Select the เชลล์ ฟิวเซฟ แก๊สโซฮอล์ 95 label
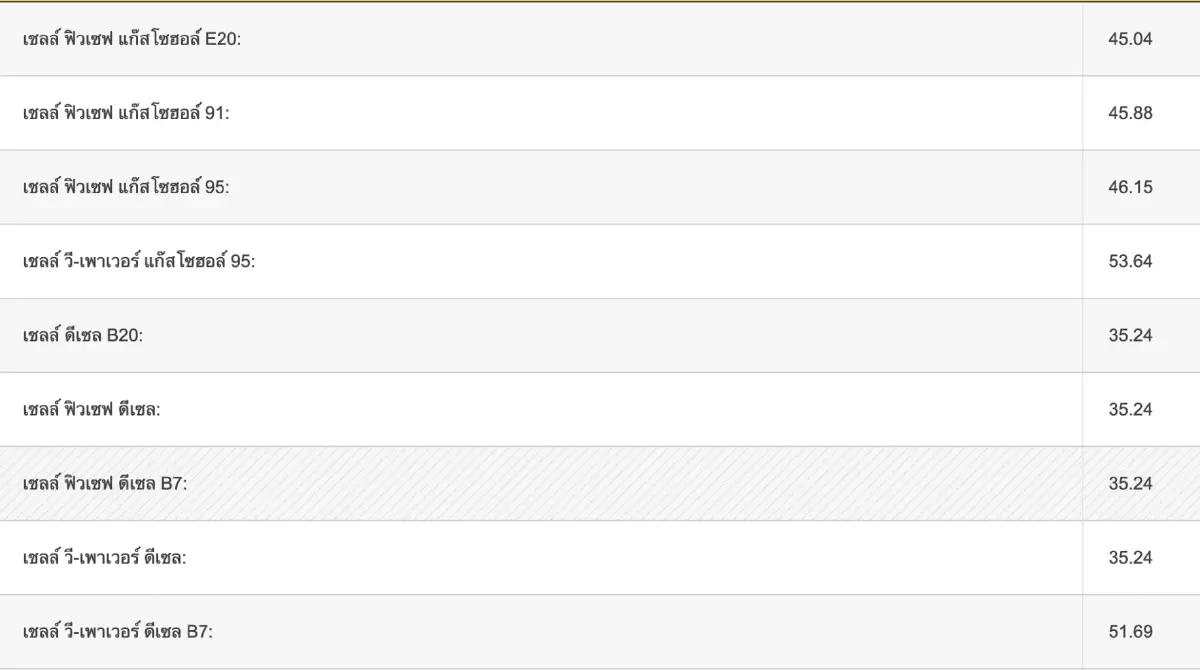The height and width of the screenshot is (670, 1200). click(x=126, y=187)
